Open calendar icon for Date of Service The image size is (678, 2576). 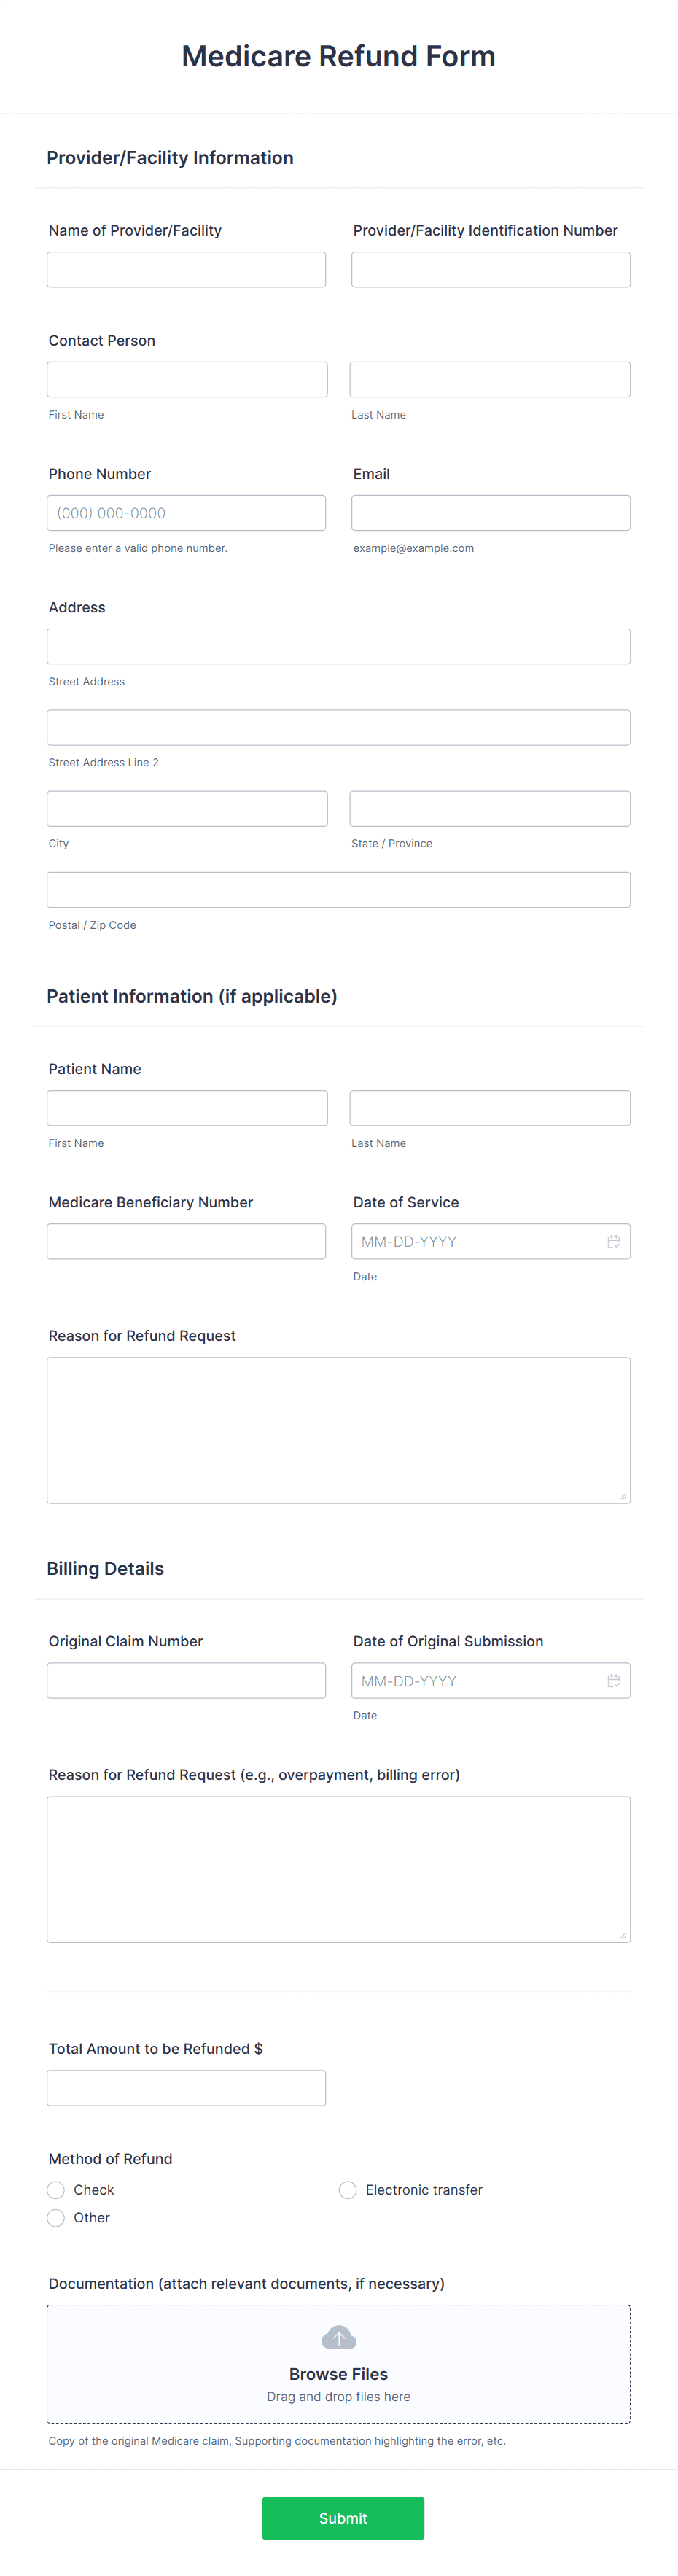tap(613, 1241)
